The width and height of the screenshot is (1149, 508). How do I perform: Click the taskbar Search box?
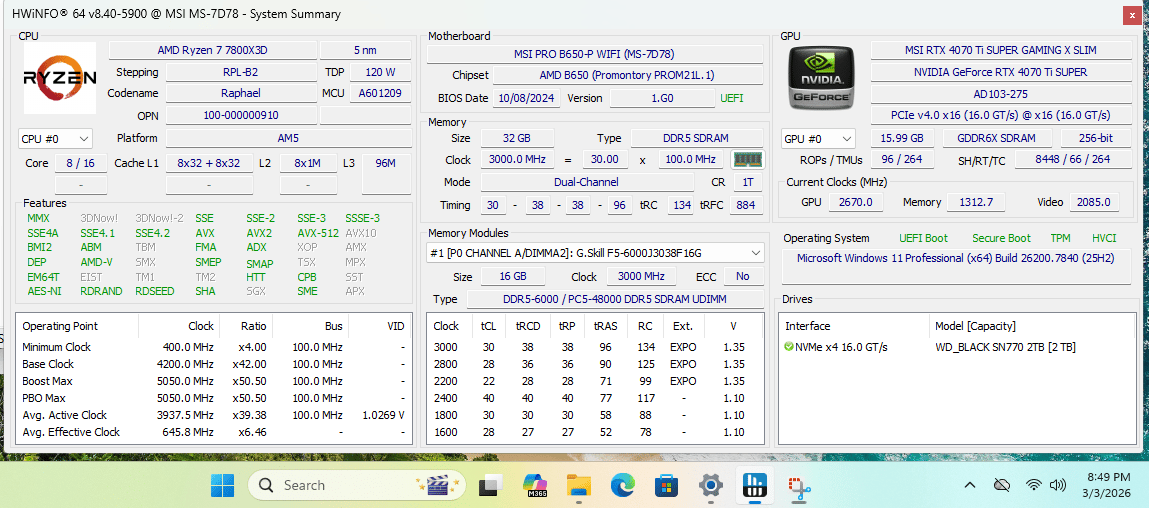[358, 485]
